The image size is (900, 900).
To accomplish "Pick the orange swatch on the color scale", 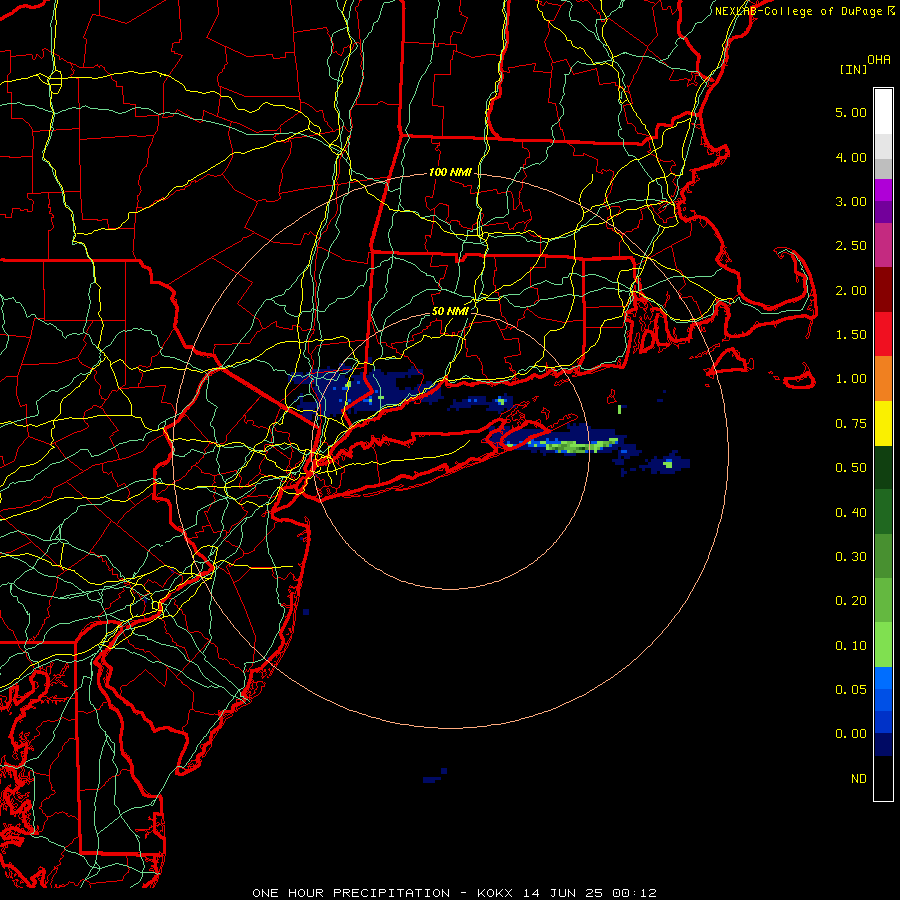I will (x=883, y=378).
